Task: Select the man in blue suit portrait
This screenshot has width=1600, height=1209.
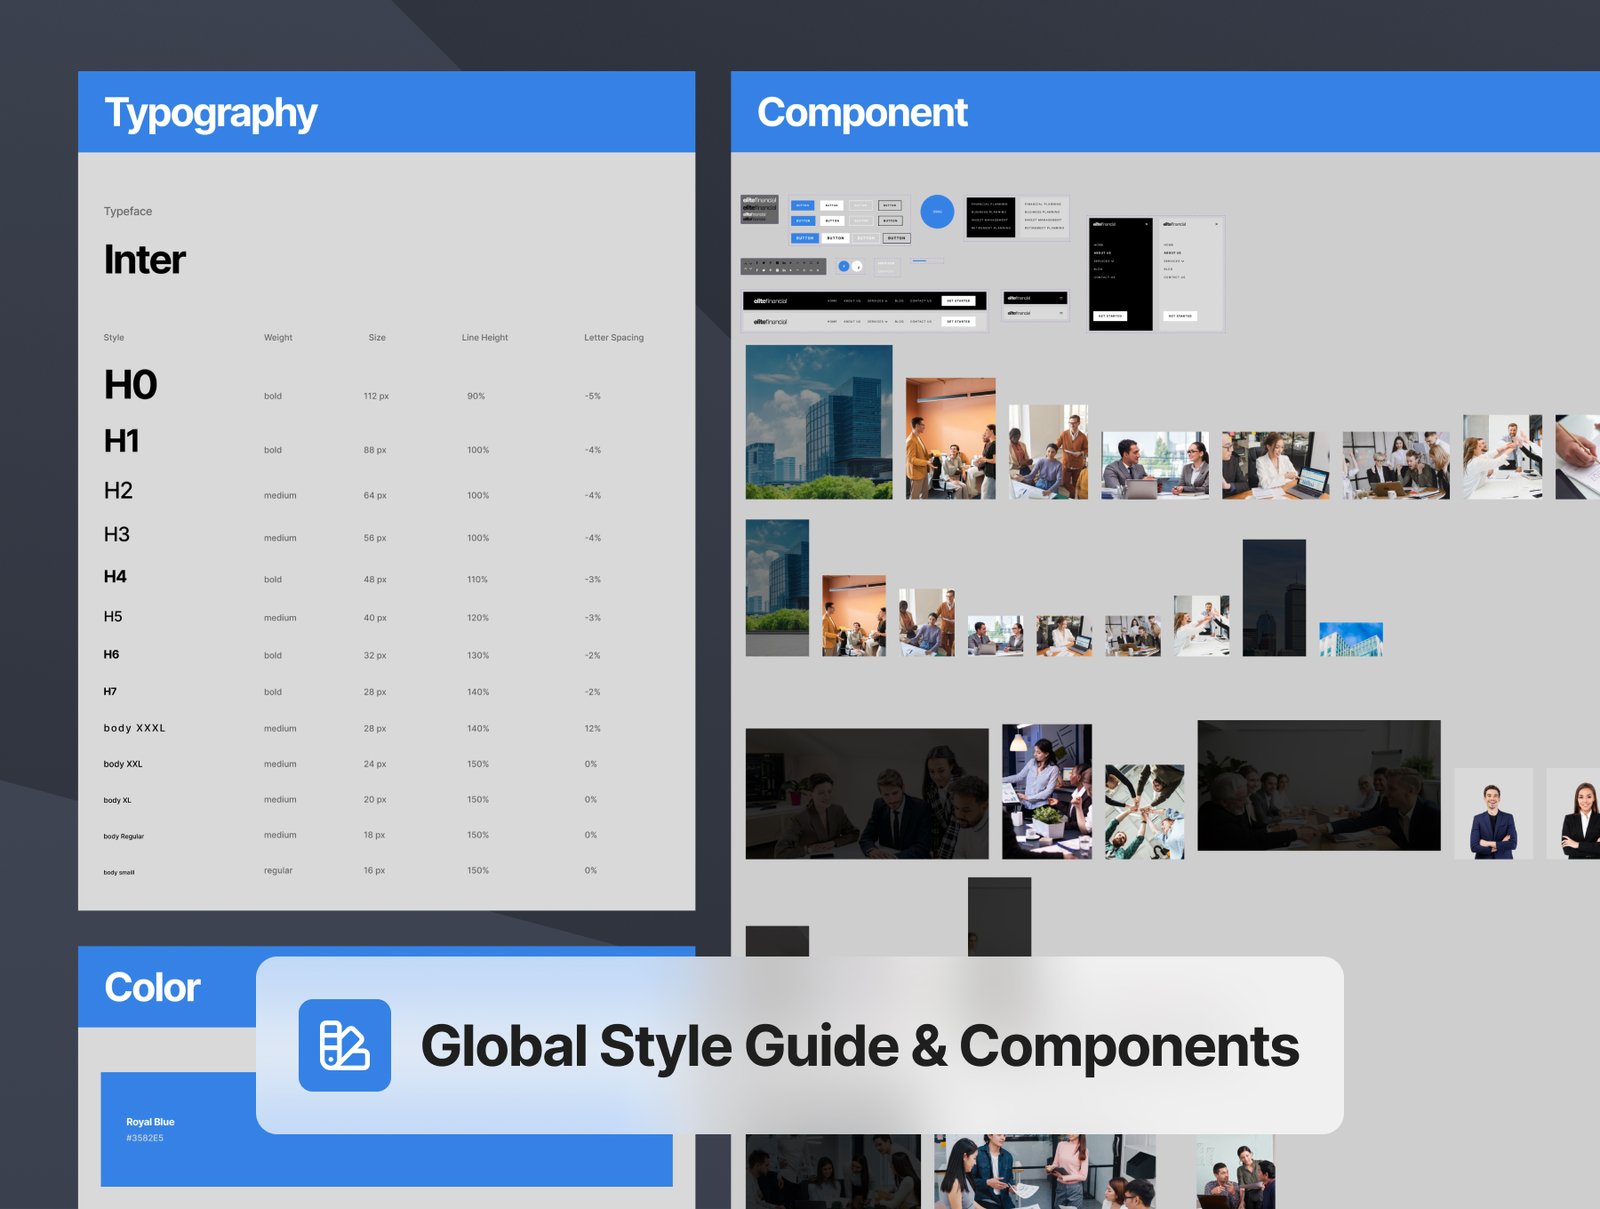Action: (x=1493, y=814)
